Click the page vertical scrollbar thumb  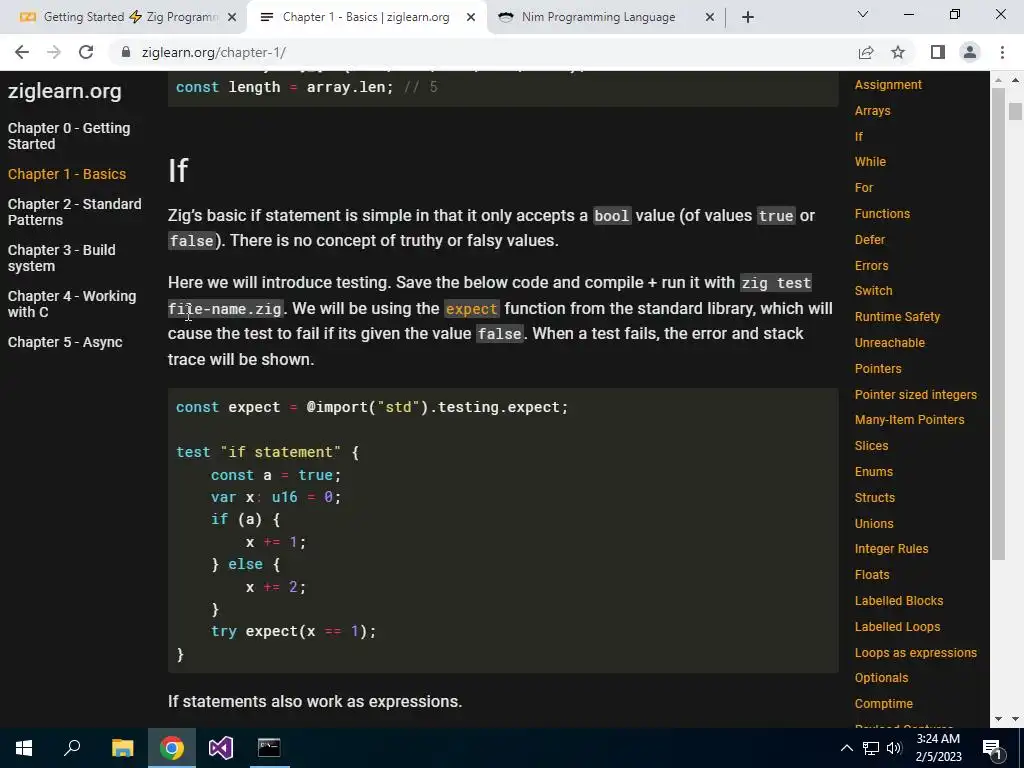[1015, 112]
